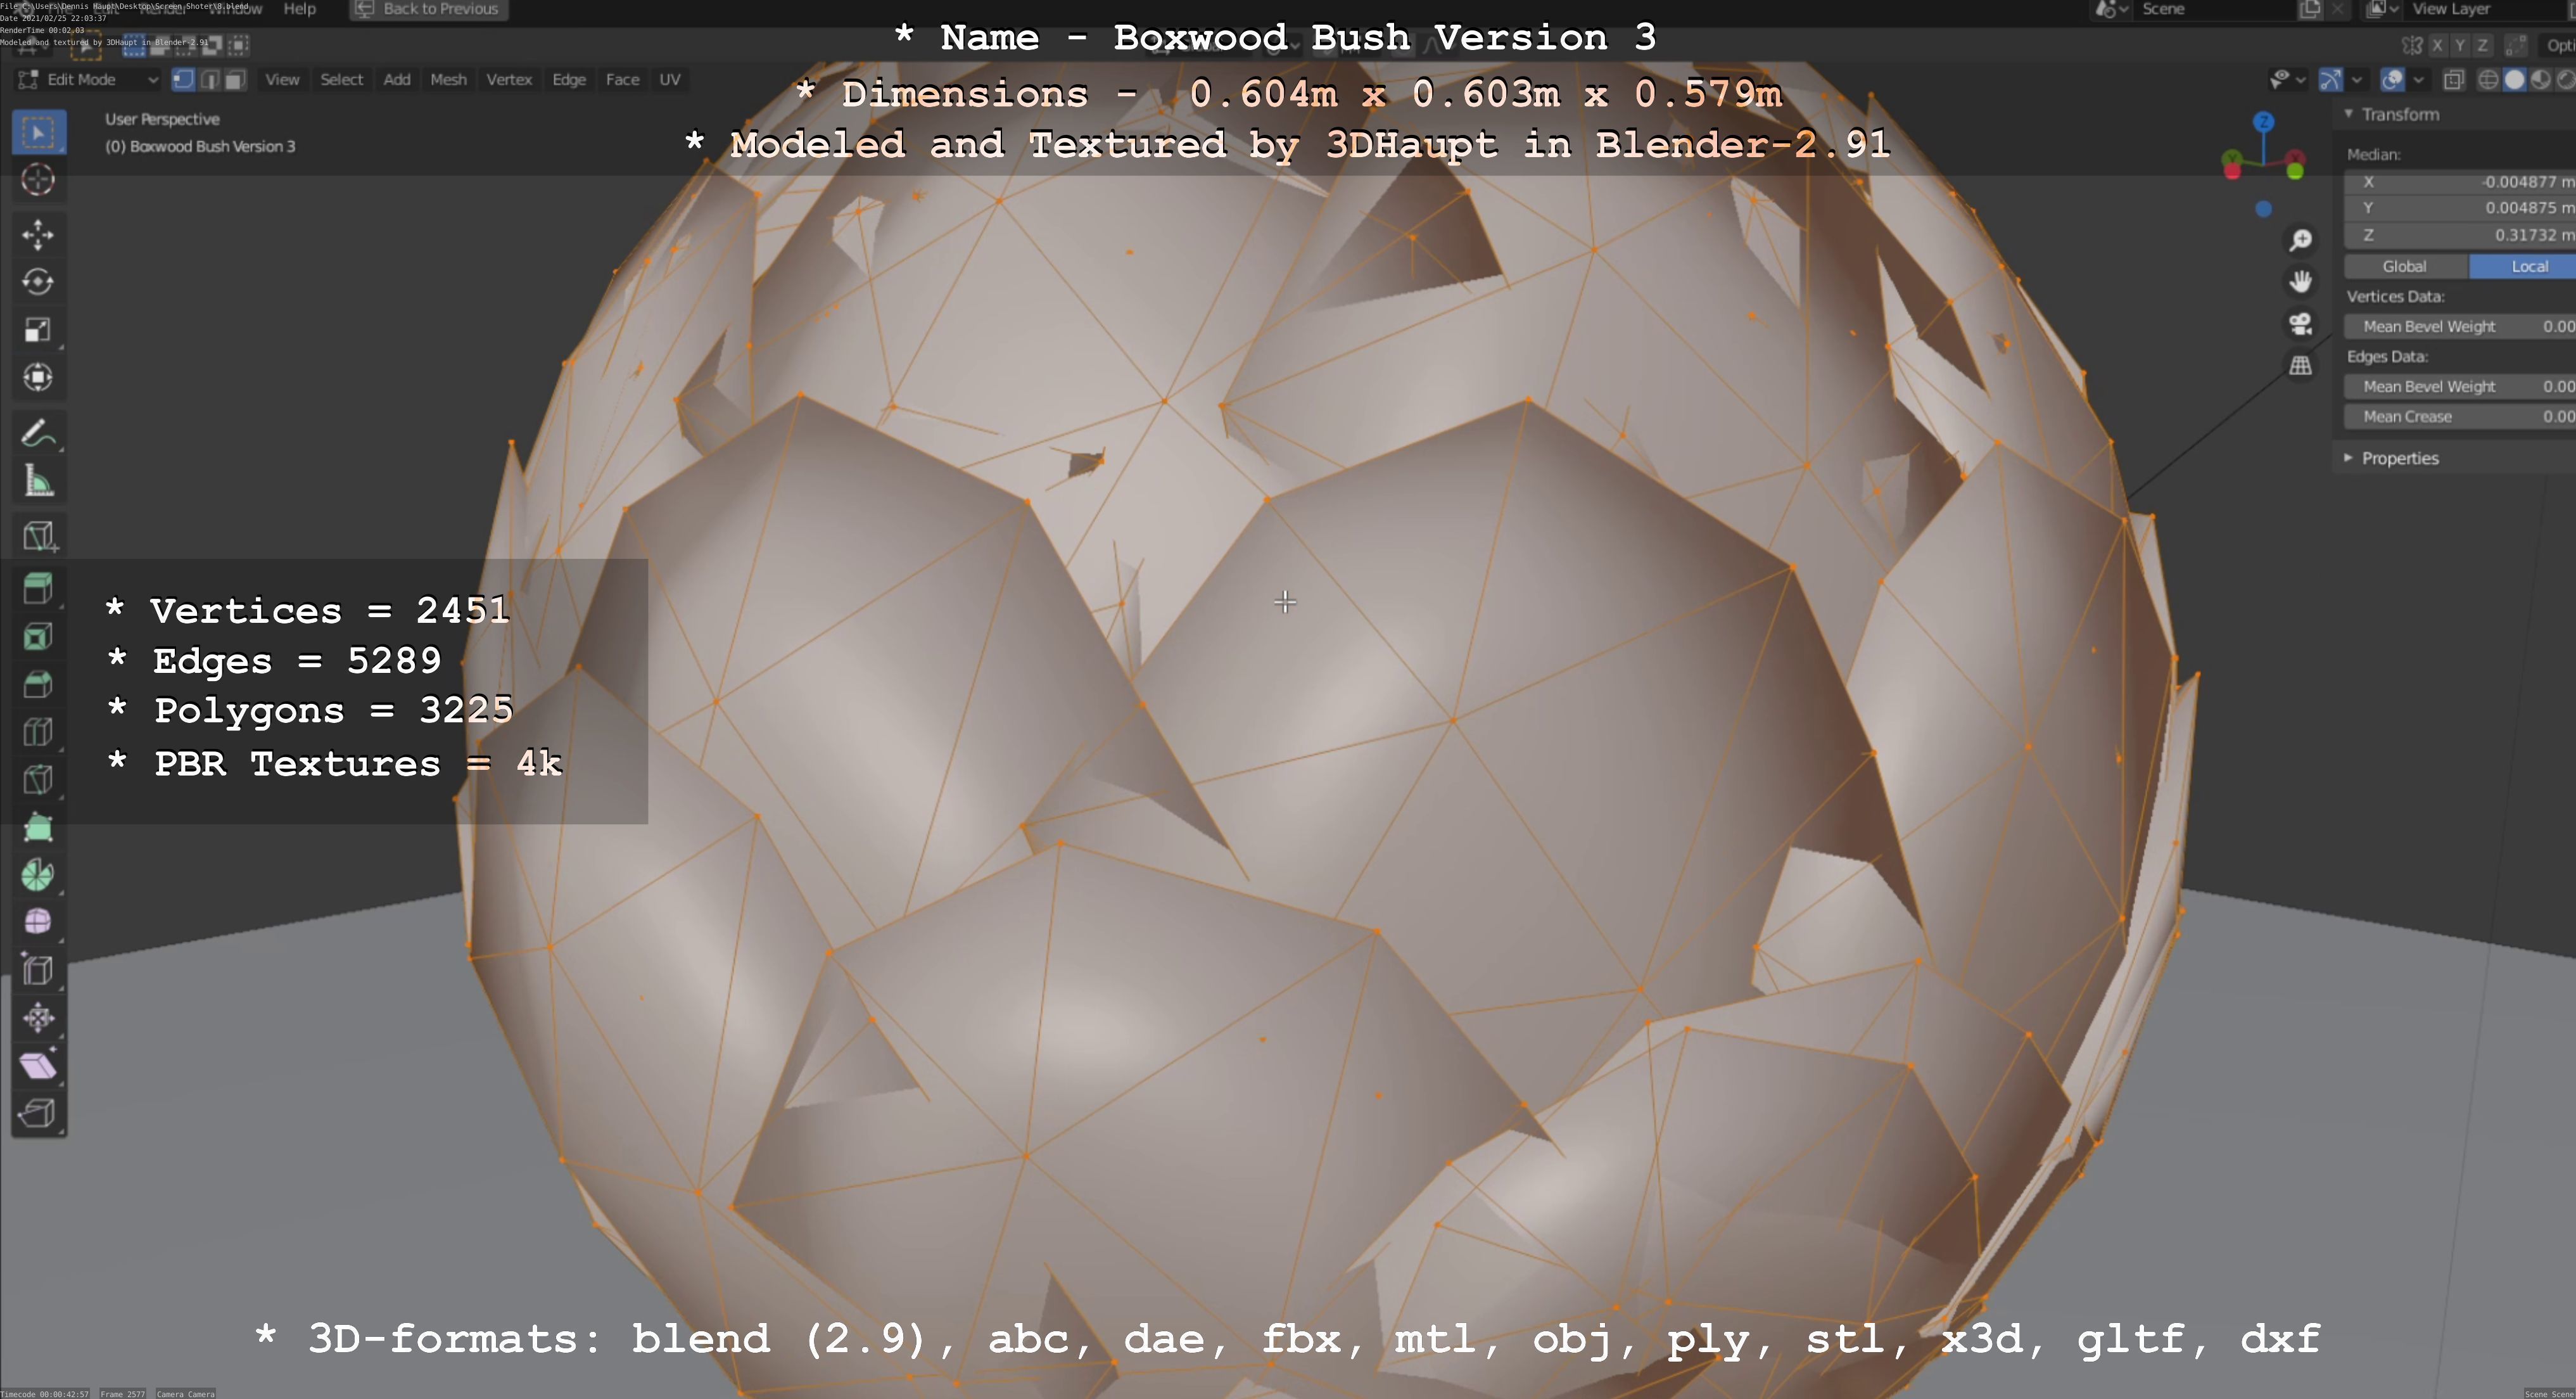This screenshot has height=1399, width=2576.
Task: Select the Measure ruler tool
Action: click(x=39, y=482)
